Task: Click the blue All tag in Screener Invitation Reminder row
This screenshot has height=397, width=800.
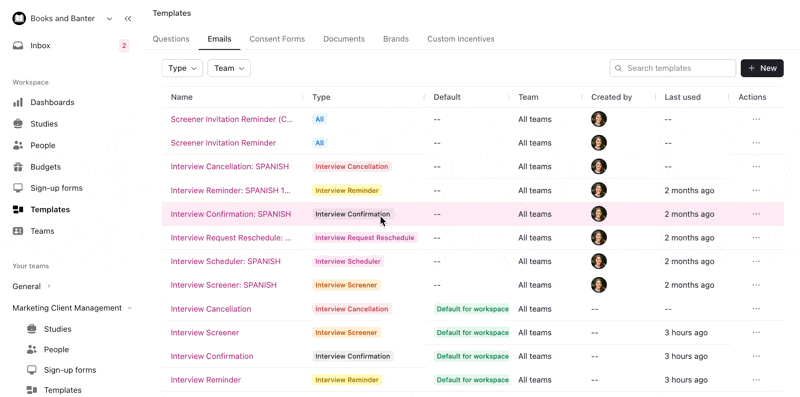Action: point(319,143)
